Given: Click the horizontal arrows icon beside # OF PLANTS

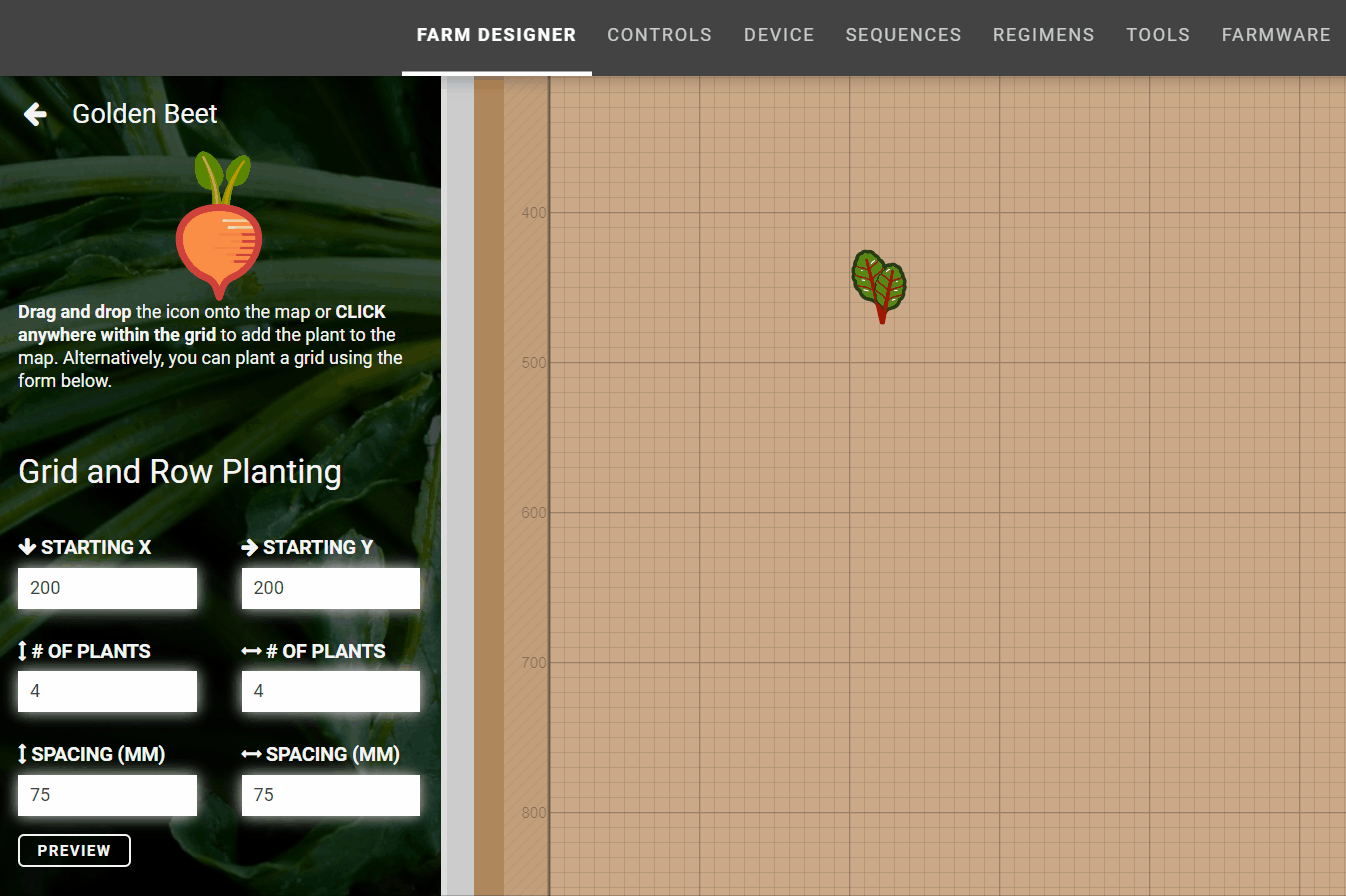Looking at the screenshot, I should (251, 650).
